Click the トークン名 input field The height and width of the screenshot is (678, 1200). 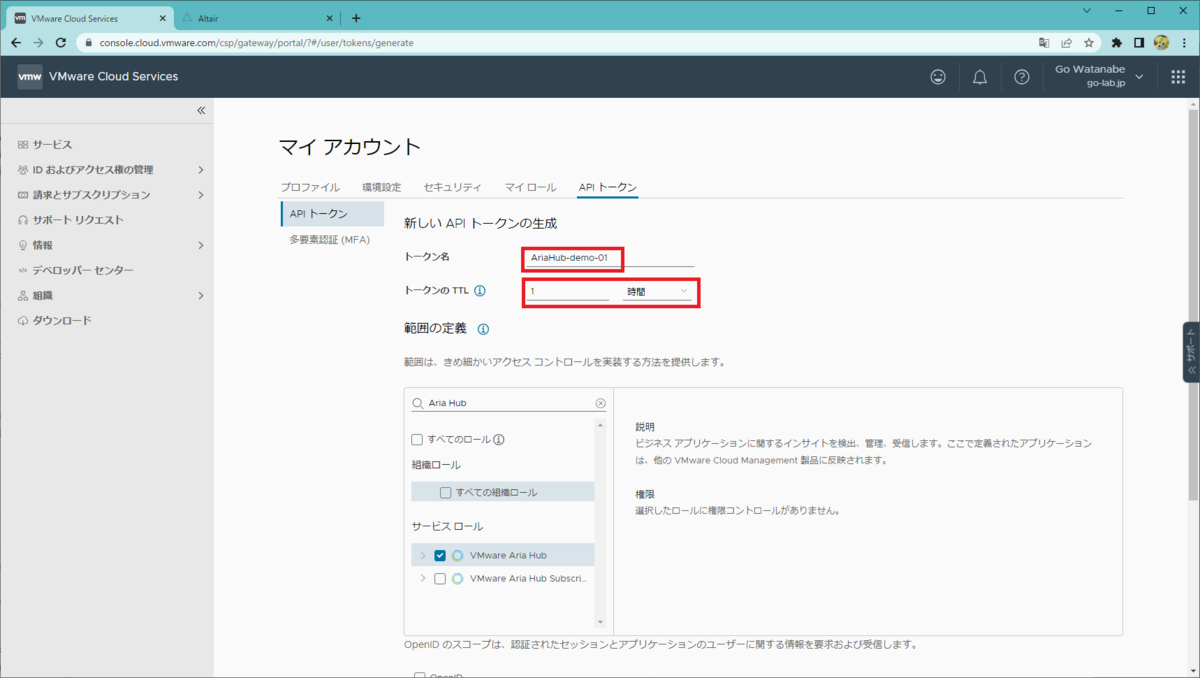pyautogui.click(x=608, y=258)
